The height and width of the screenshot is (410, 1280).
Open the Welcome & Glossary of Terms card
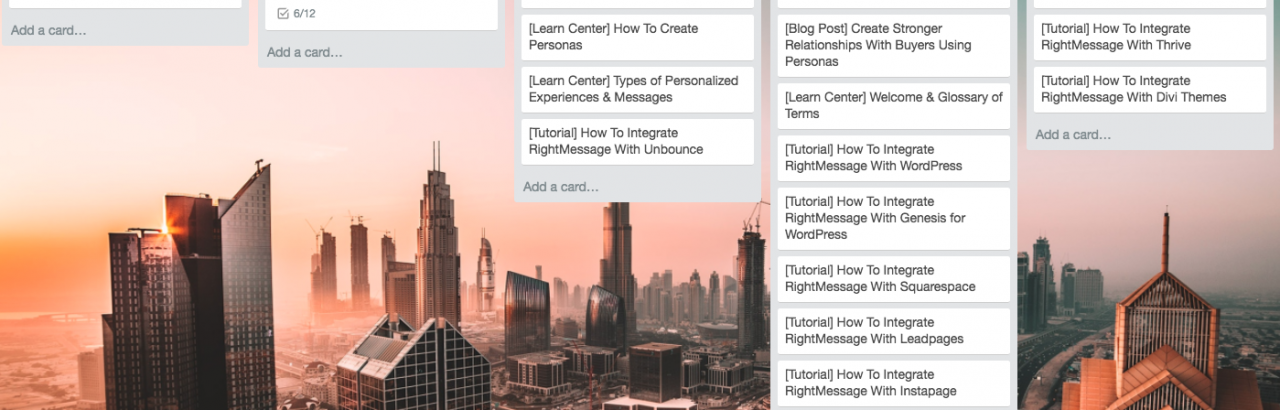[893, 106]
